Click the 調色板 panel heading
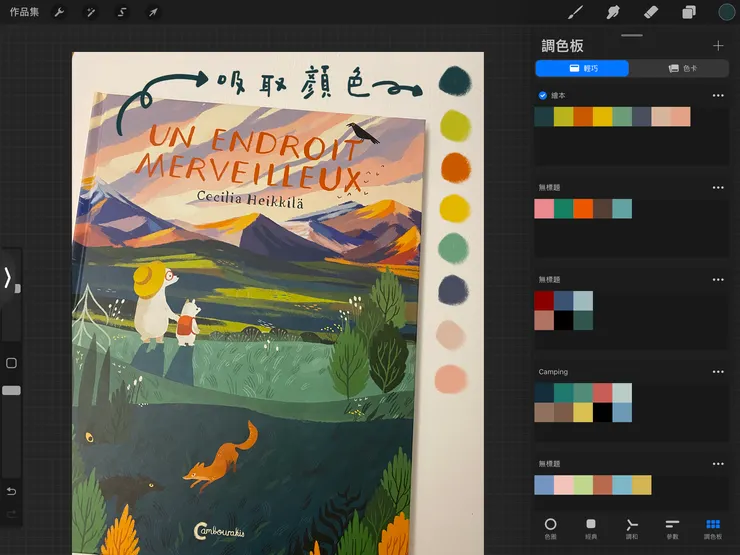 562,46
